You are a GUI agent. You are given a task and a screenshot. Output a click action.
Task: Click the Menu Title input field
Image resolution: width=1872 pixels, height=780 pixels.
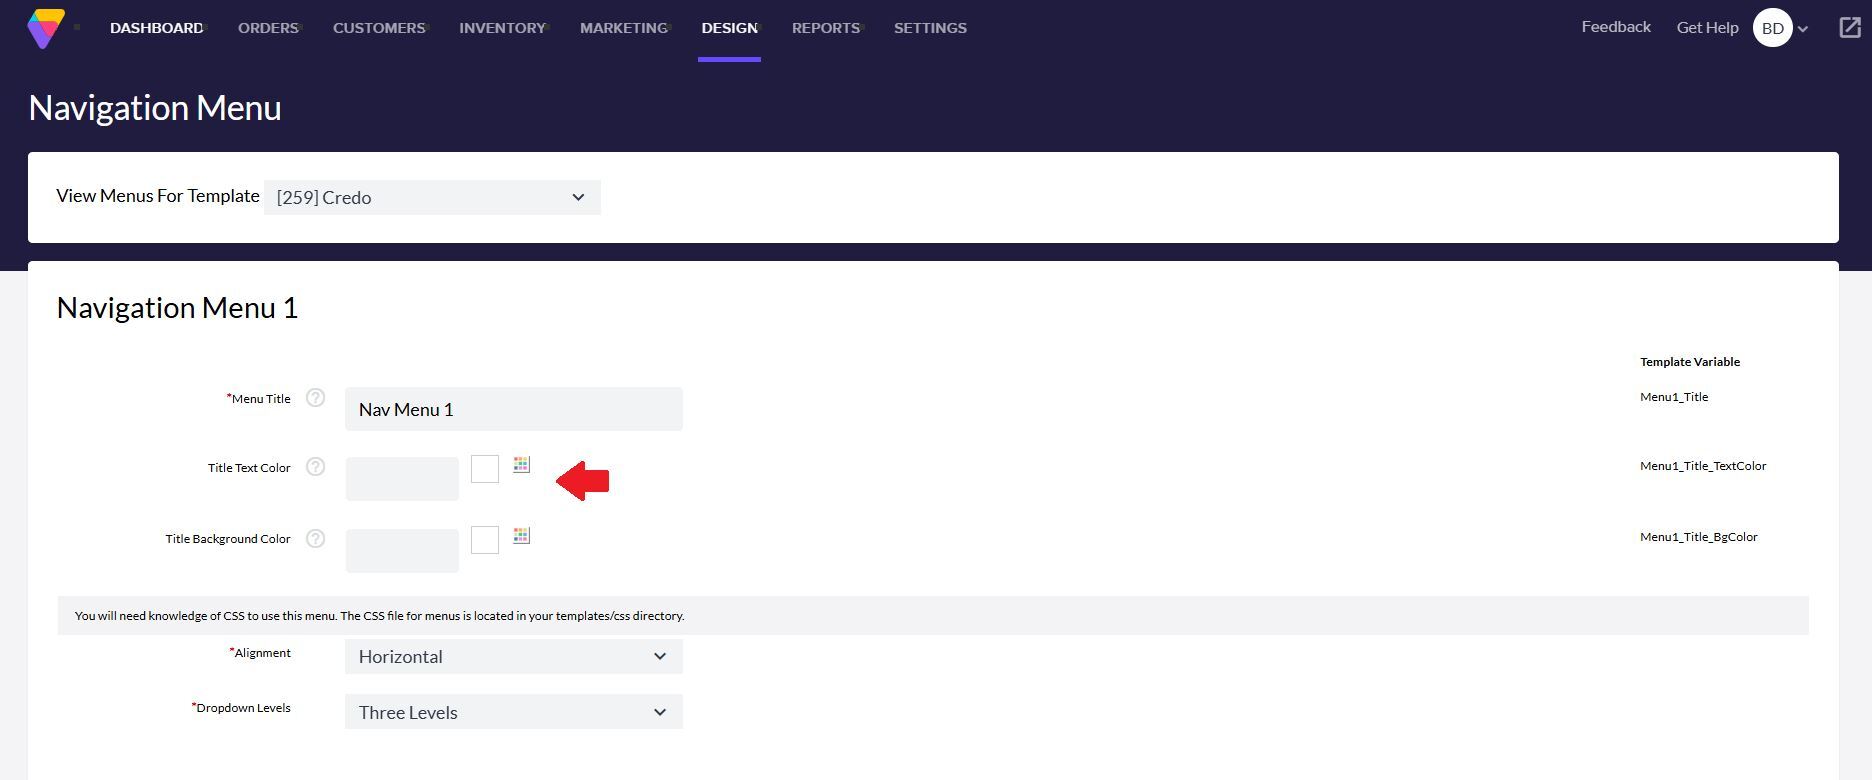513,409
